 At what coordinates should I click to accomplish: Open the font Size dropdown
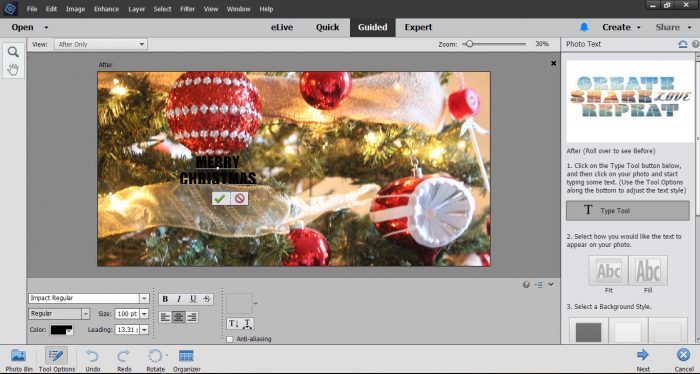(144, 314)
